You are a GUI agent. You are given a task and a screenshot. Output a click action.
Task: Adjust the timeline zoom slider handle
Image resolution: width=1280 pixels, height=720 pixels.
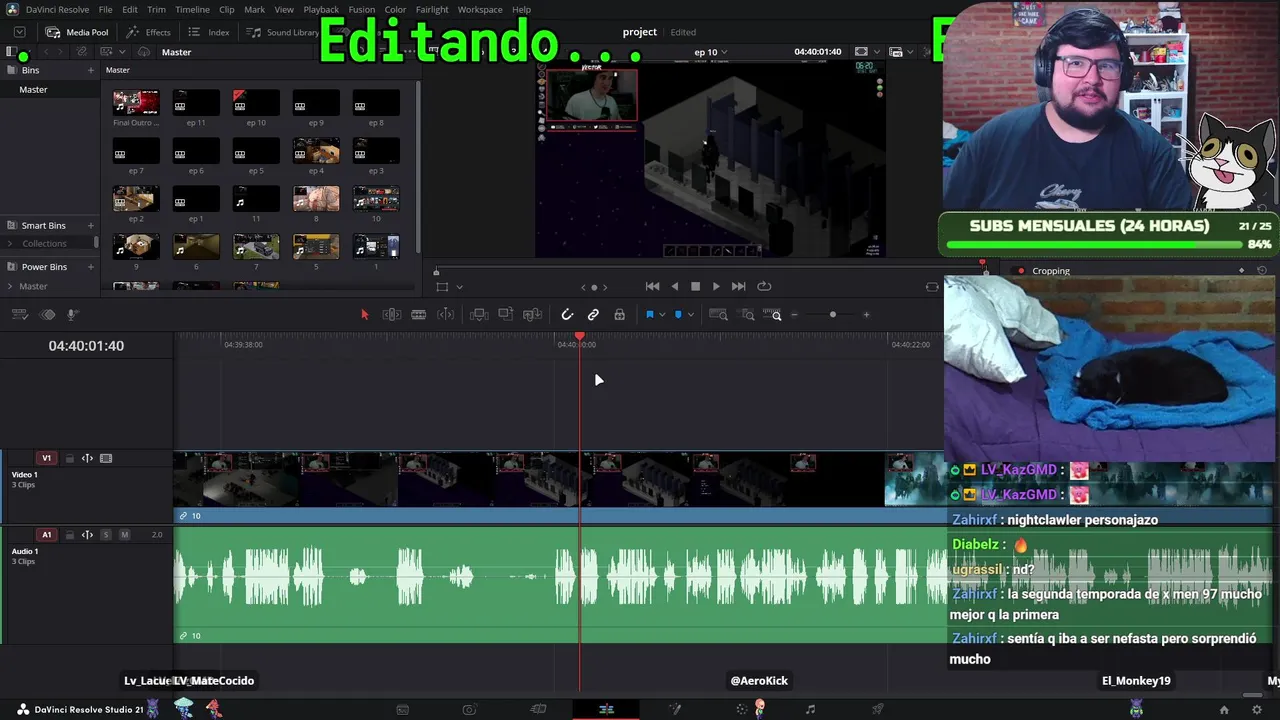click(x=832, y=315)
